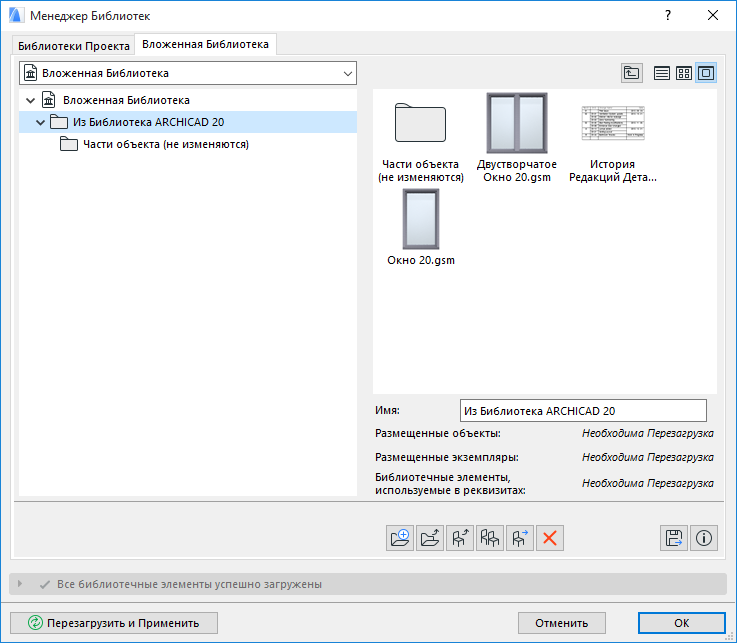Image resolution: width=737 pixels, height=643 pixels.
Task: Click the single chair icon with curved arrow
Action: [x=460, y=538]
